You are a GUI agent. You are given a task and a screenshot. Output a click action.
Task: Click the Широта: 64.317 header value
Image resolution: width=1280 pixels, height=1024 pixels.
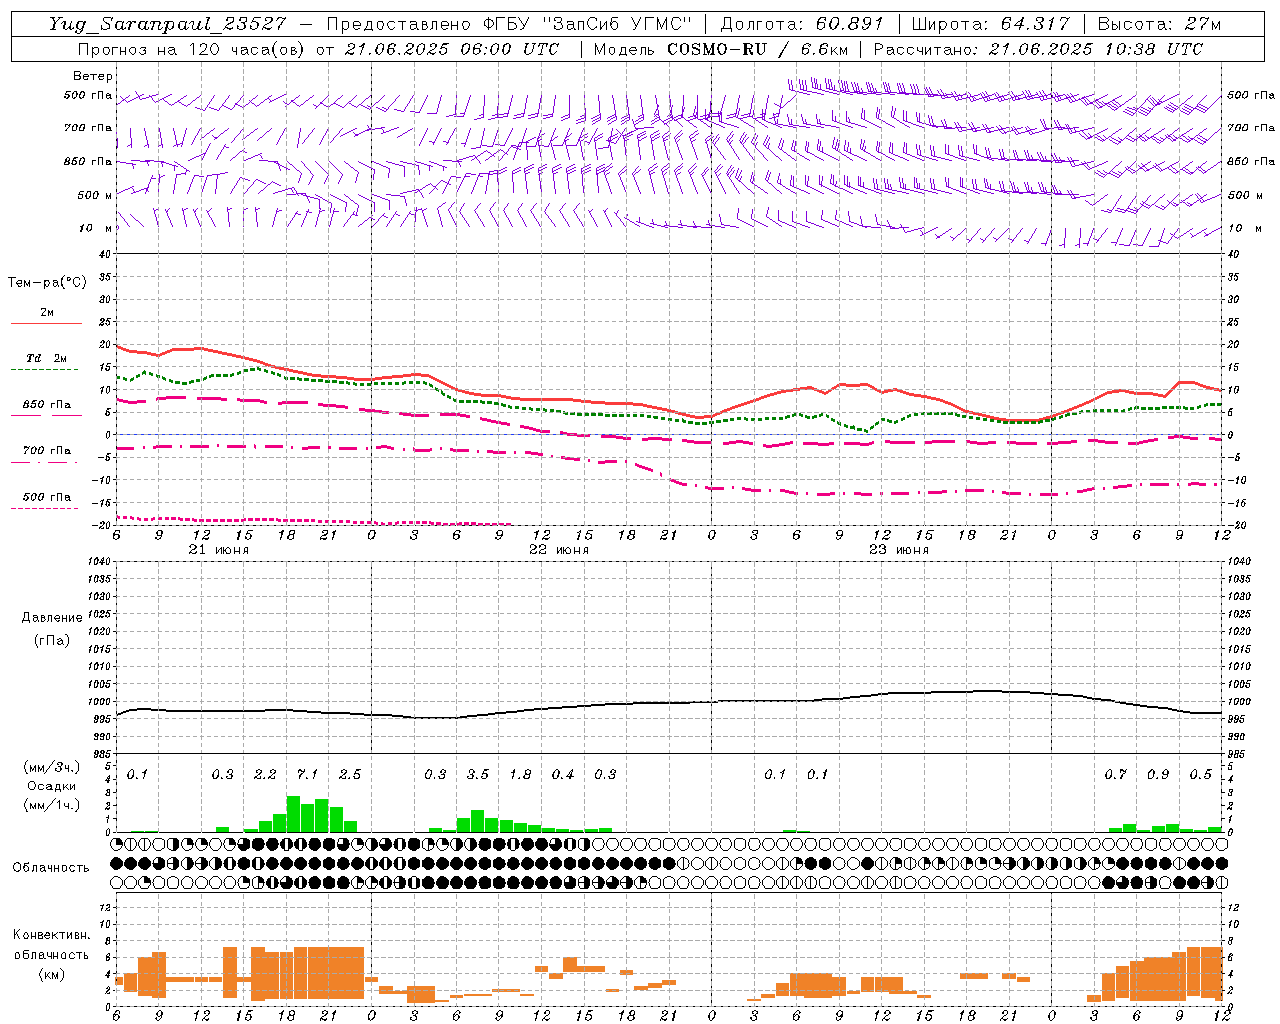point(990,24)
